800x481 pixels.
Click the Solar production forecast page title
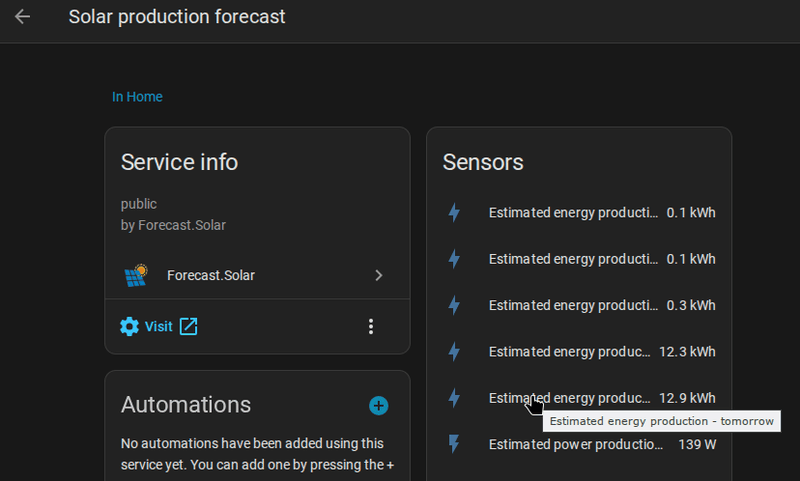coord(177,17)
